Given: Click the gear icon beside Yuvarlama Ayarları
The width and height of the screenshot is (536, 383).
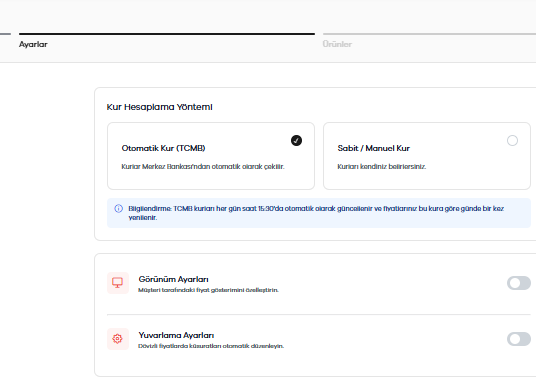Looking at the screenshot, I should (118, 339).
